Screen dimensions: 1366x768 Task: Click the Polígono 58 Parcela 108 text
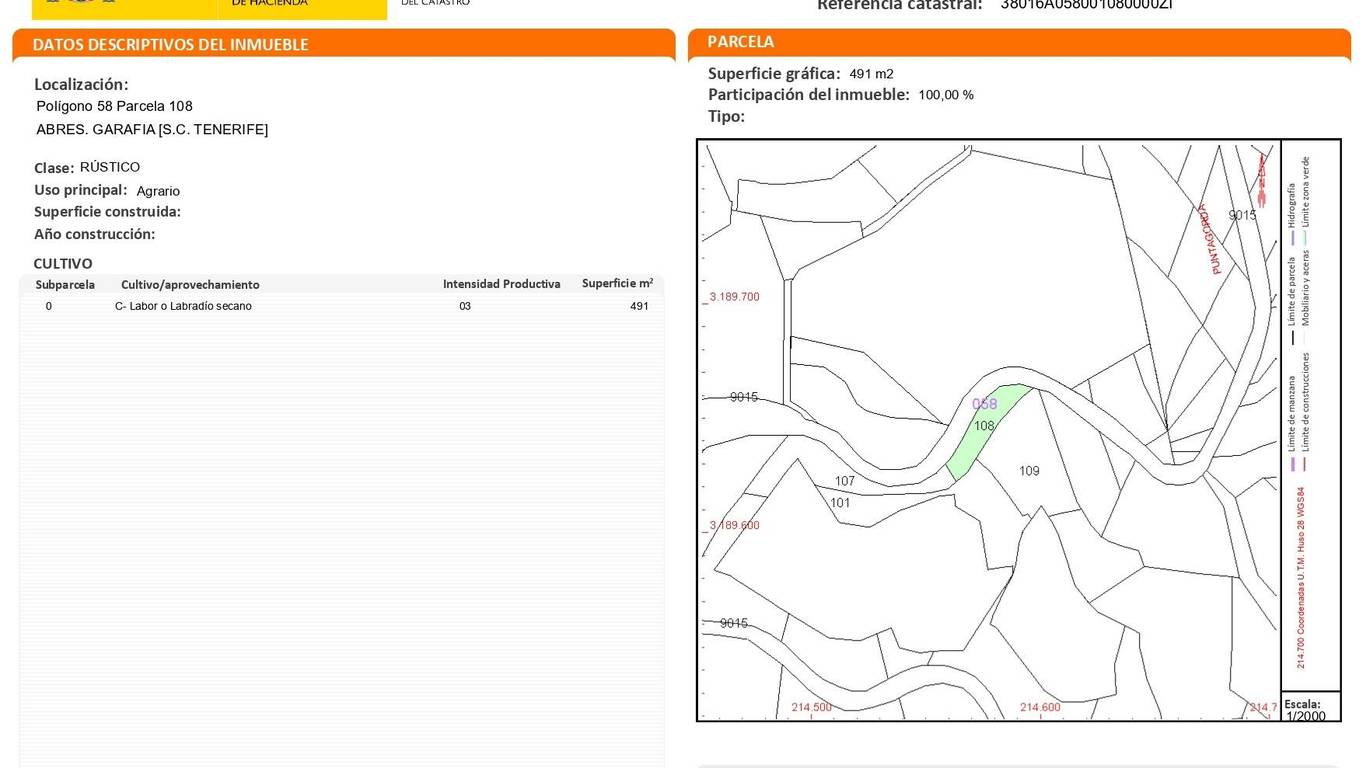click(x=115, y=106)
